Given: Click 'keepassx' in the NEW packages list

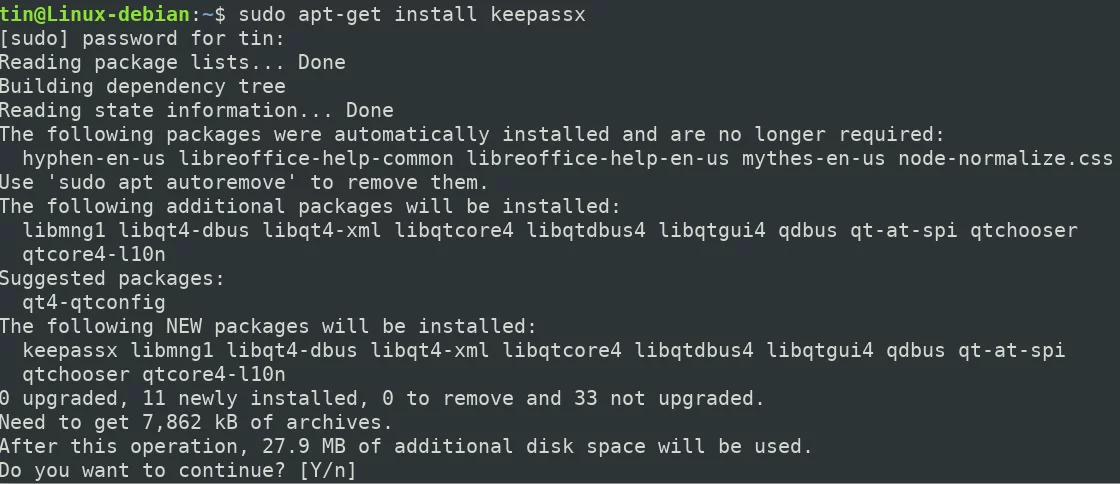Looking at the screenshot, I should pos(70,351).
